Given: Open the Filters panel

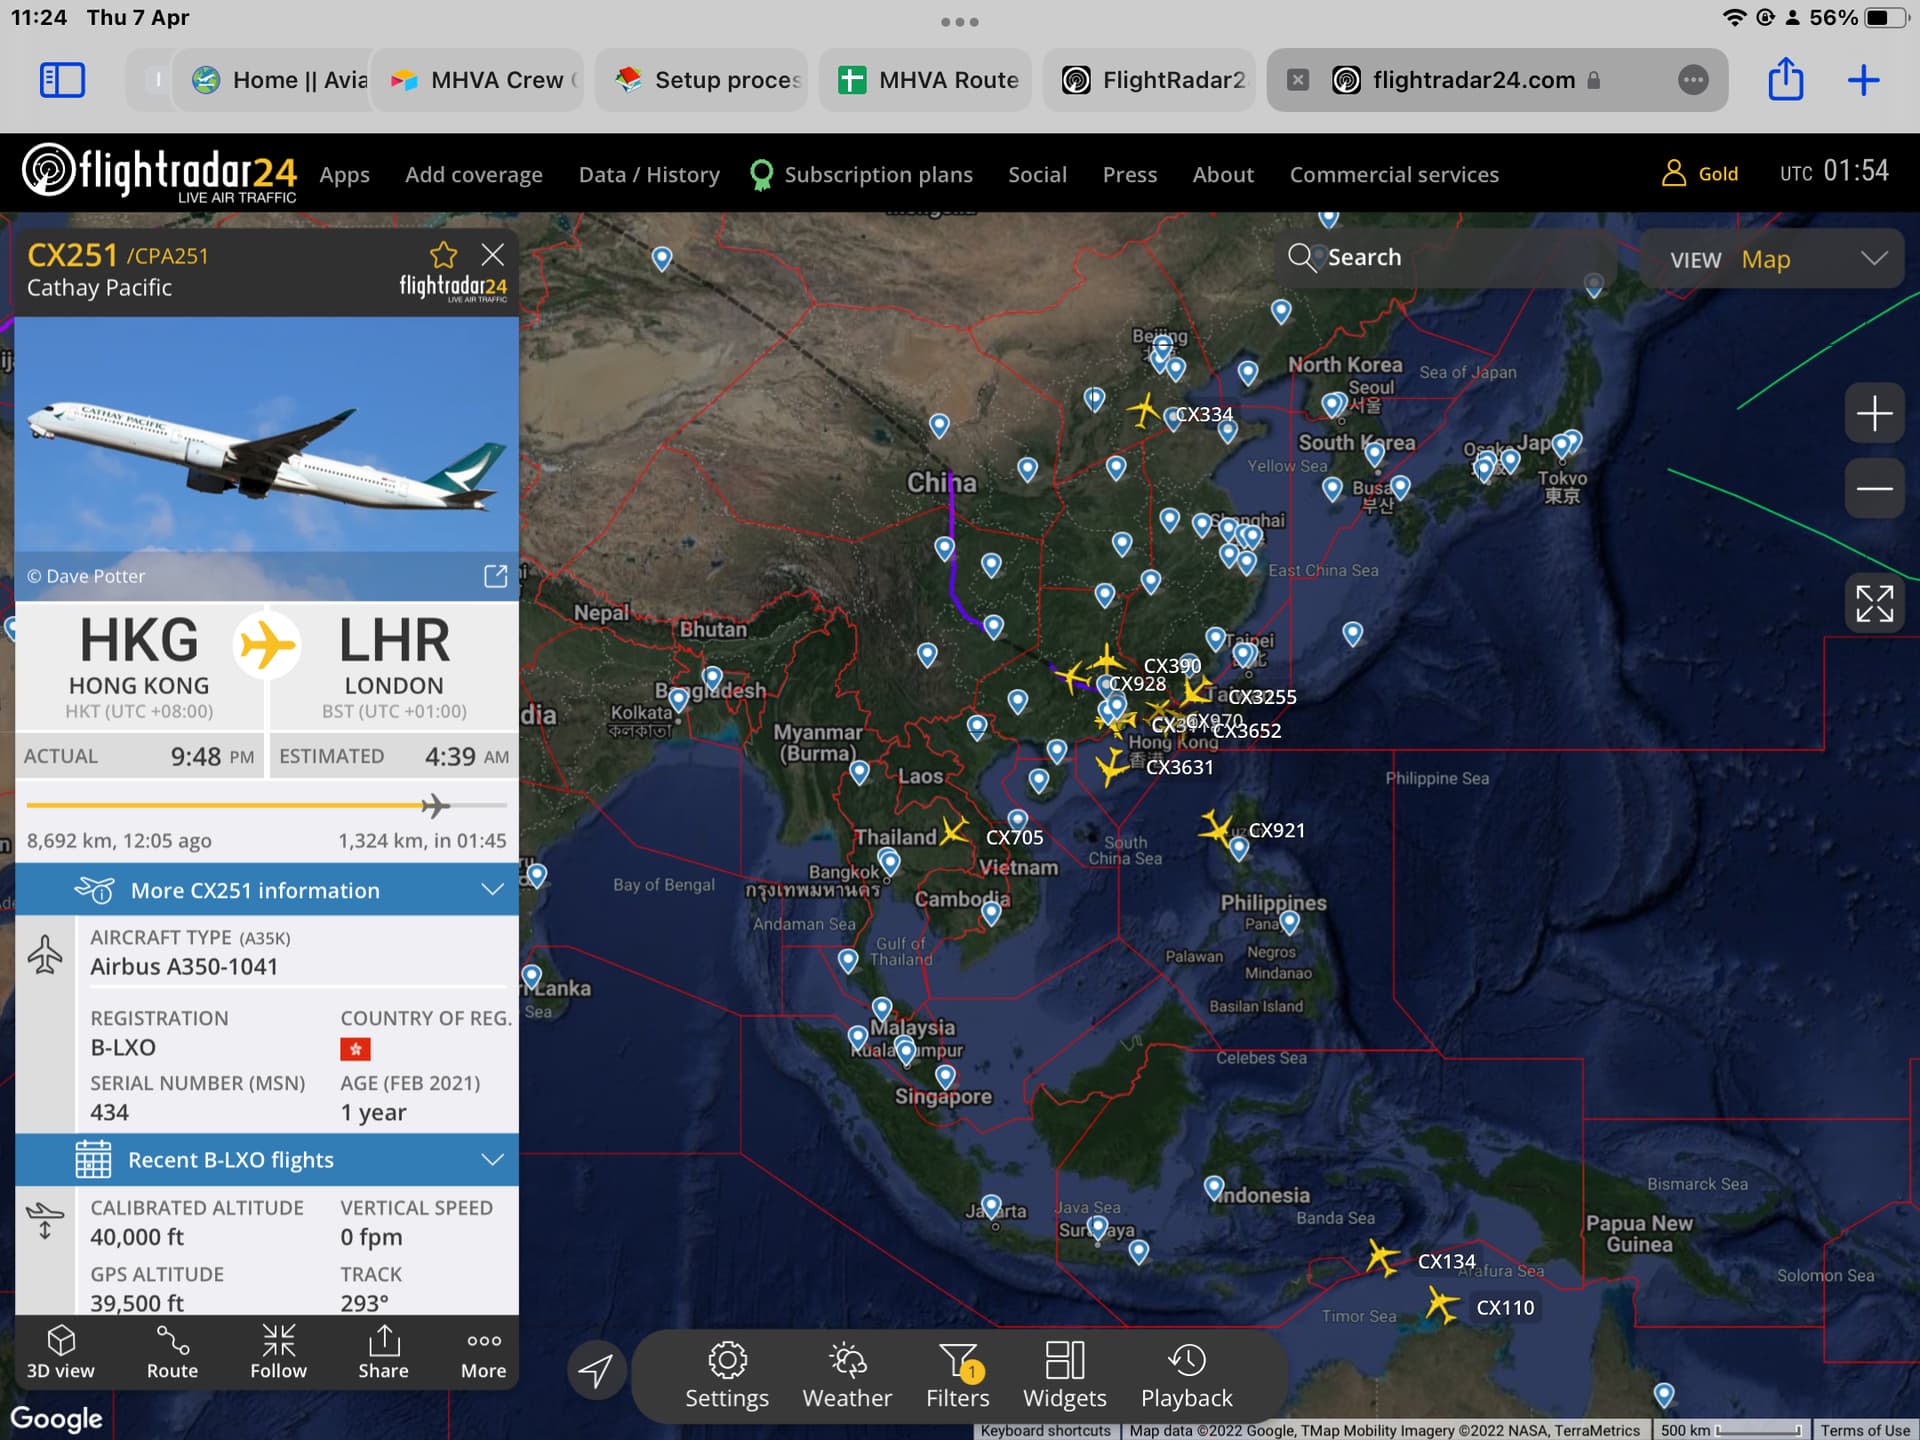Looking at the screenshot, I should (957, 1376).
